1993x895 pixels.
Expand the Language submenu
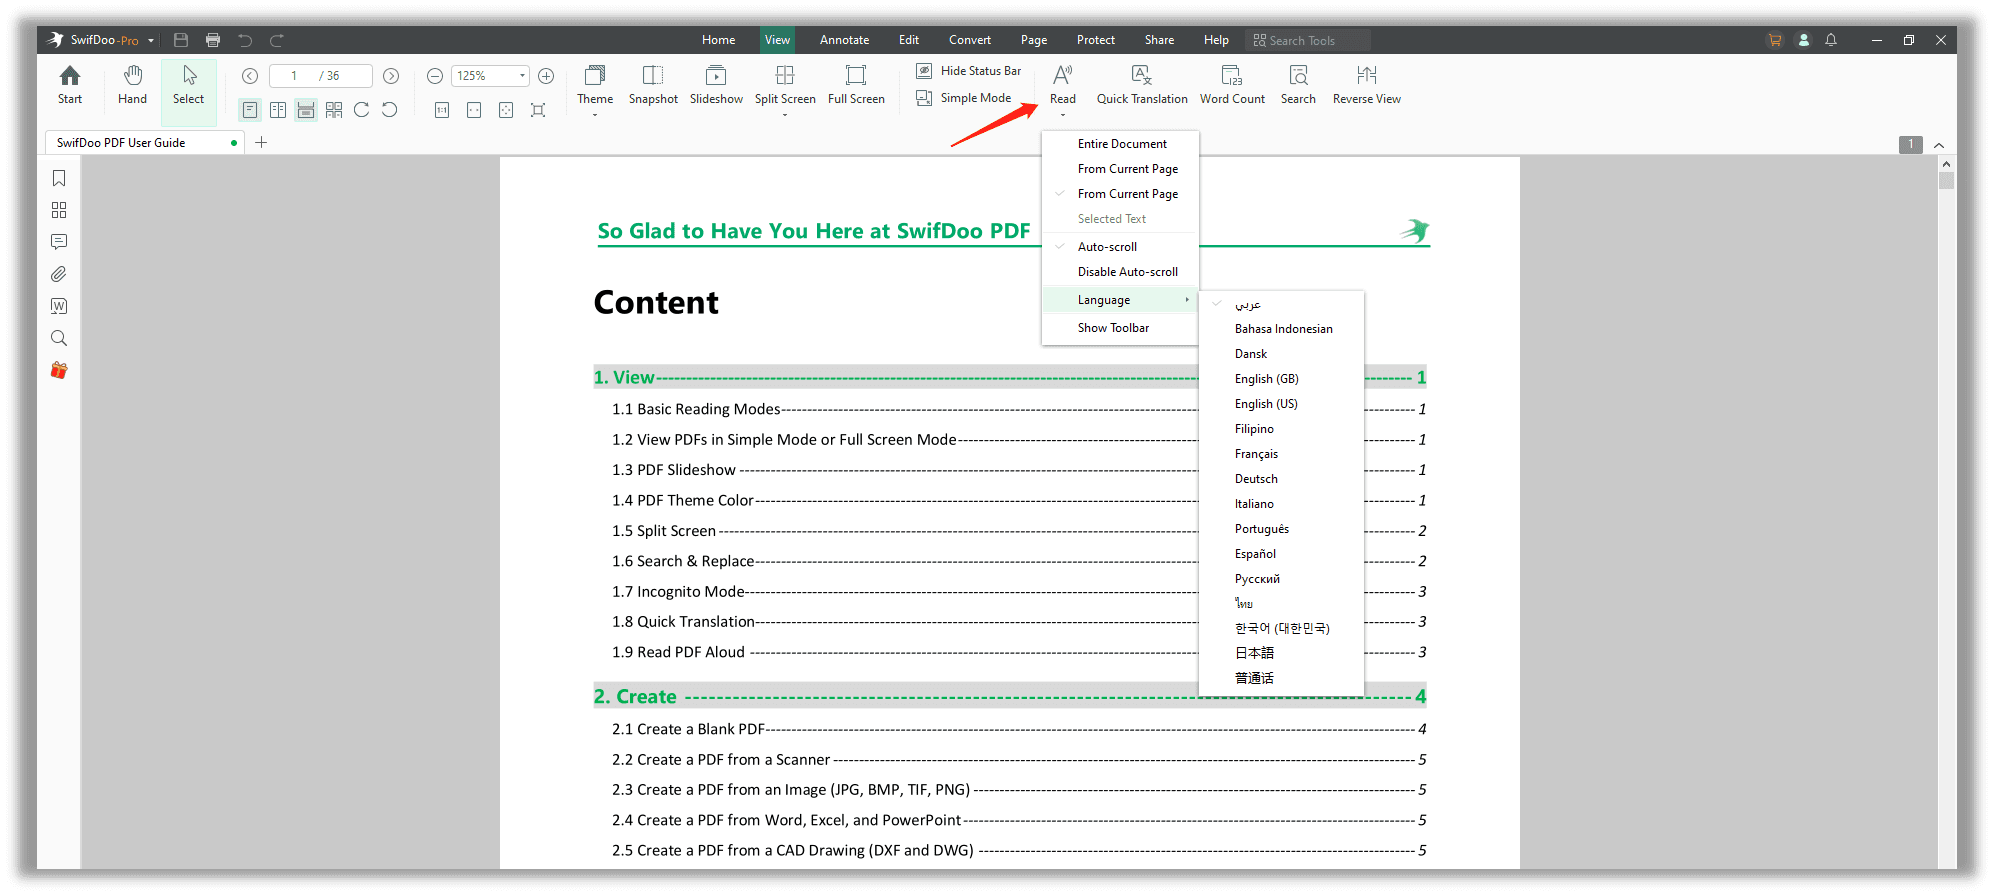pyautogui.click(x=1120, y=300)
